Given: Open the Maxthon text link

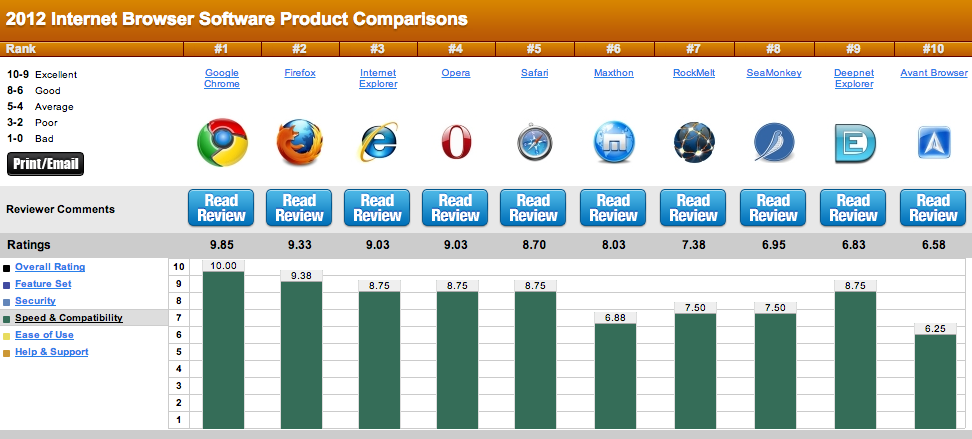Looking at the screenshot, I should (x=614, y=73).
